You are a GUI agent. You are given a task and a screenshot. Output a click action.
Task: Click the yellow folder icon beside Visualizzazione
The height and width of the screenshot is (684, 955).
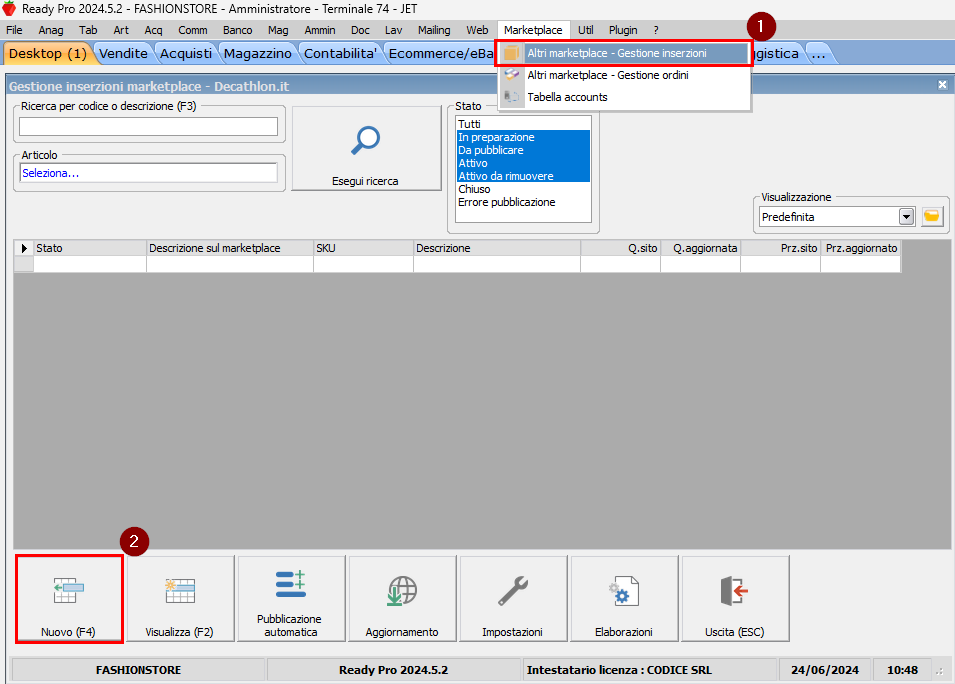pyautogui.click(x=931, y=216)
